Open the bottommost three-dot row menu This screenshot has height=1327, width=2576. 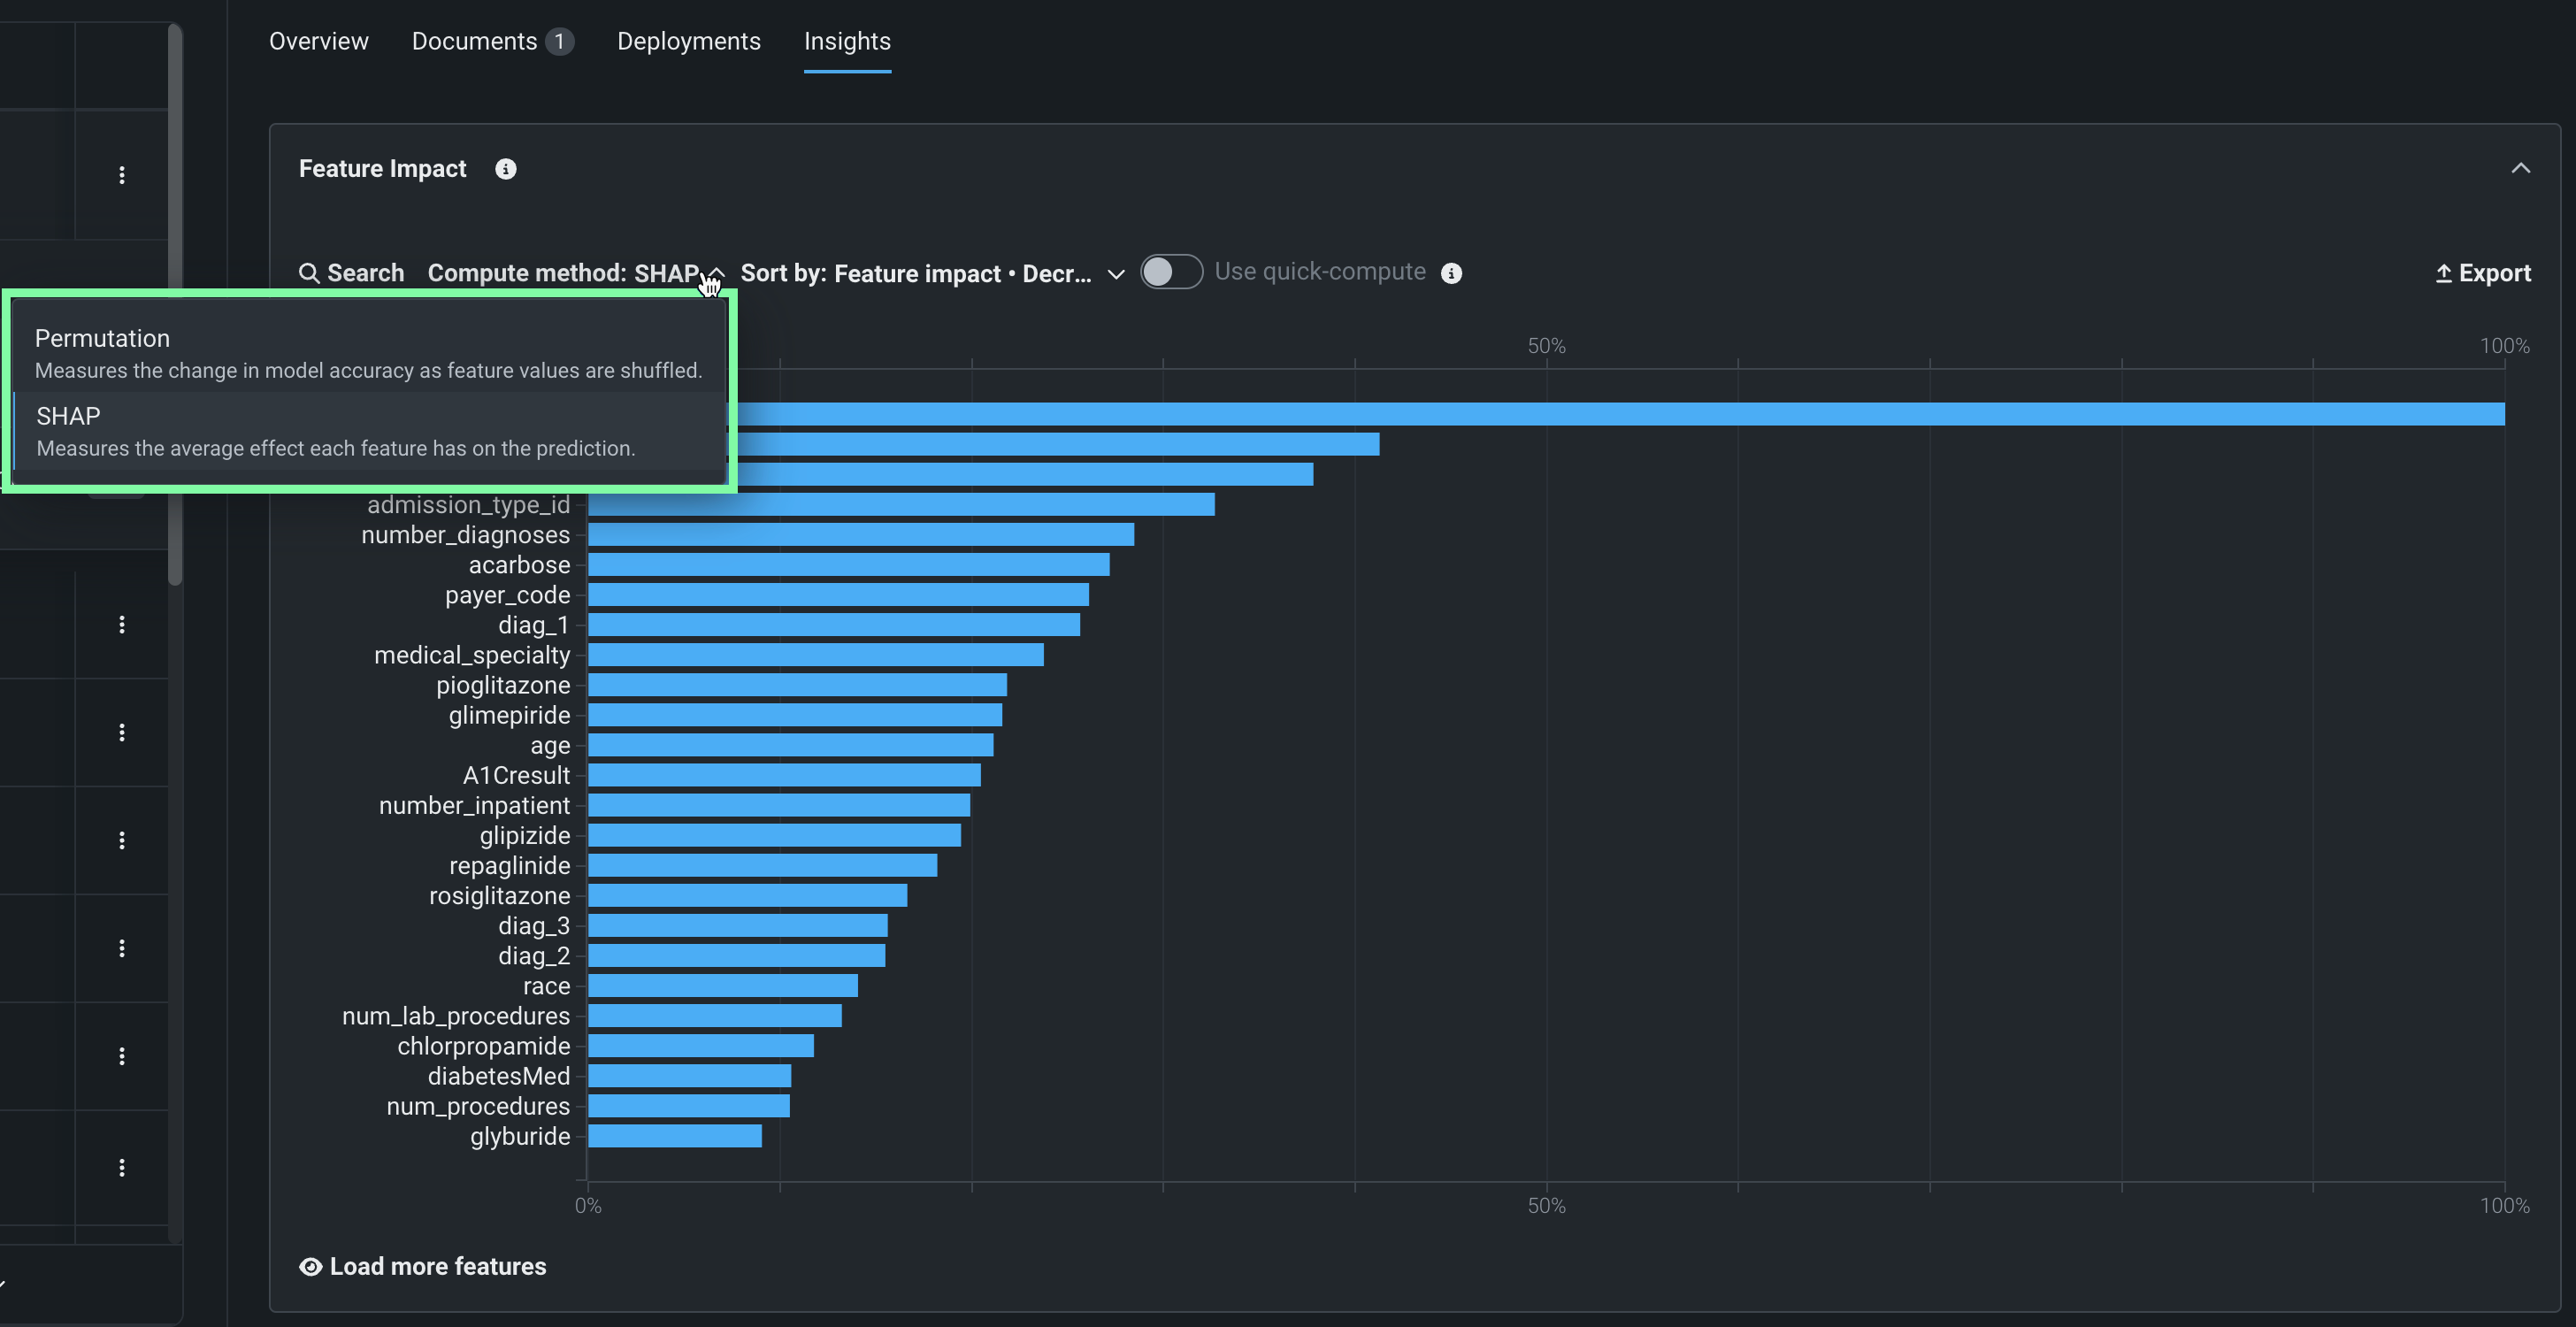click(122, 1167)
